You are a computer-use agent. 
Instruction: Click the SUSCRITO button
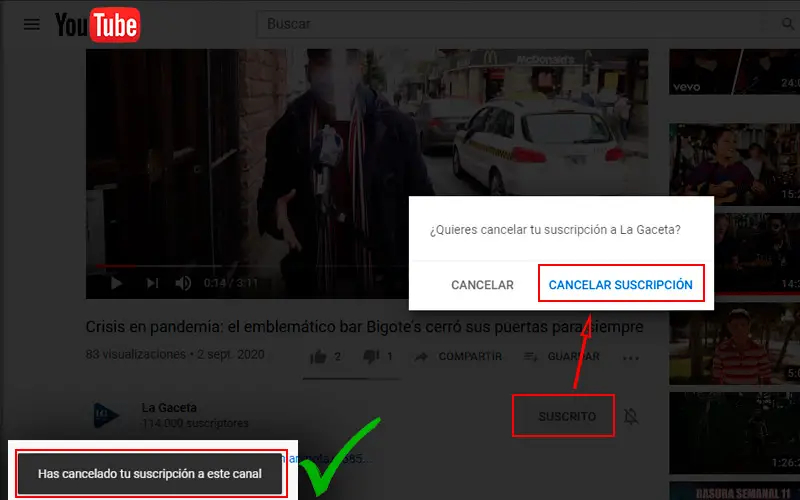(563, 416)
